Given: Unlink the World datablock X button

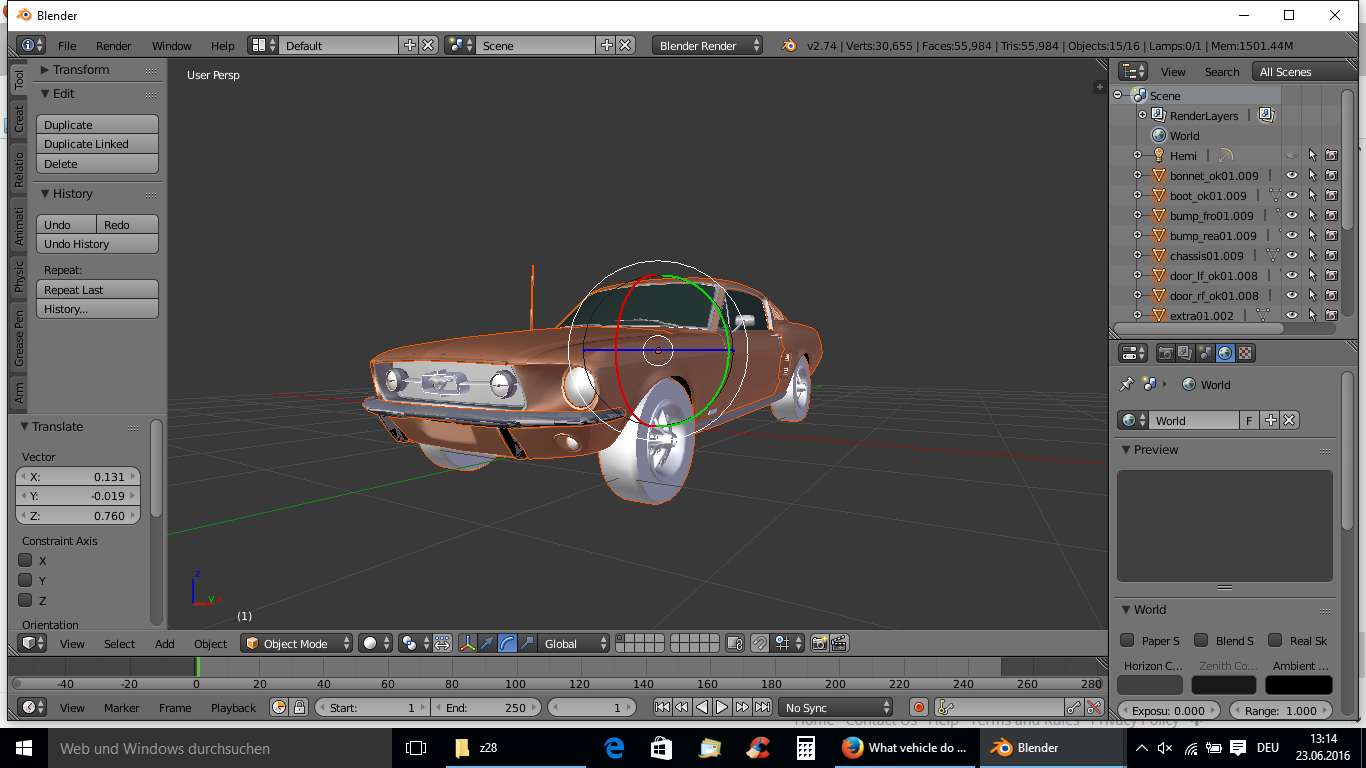Looking at the screenshot, I should [x=1290, y=420].
